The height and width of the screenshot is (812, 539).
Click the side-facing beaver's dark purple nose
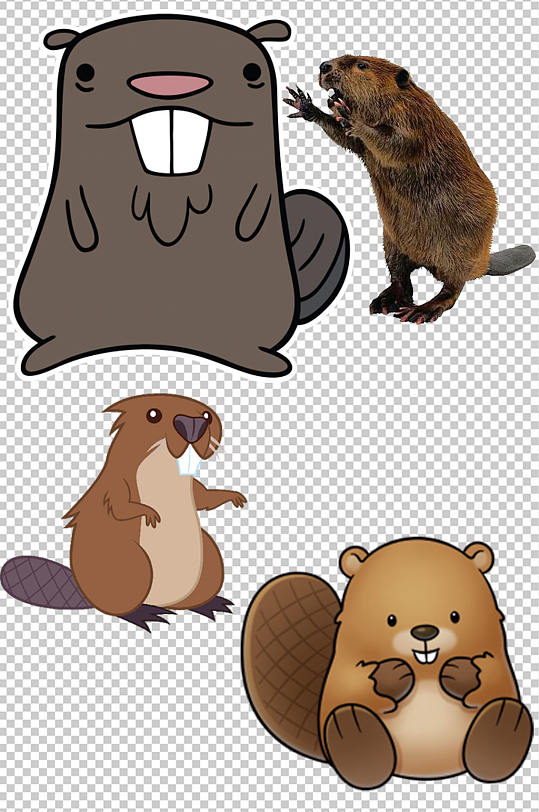click(191, 428)
